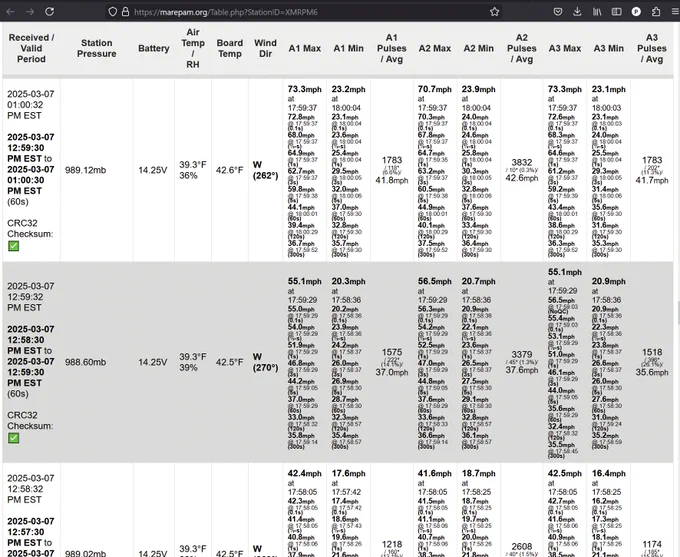Click the 'Air Temp / RH' column header
680x557 pixels.
pos(193,48)
